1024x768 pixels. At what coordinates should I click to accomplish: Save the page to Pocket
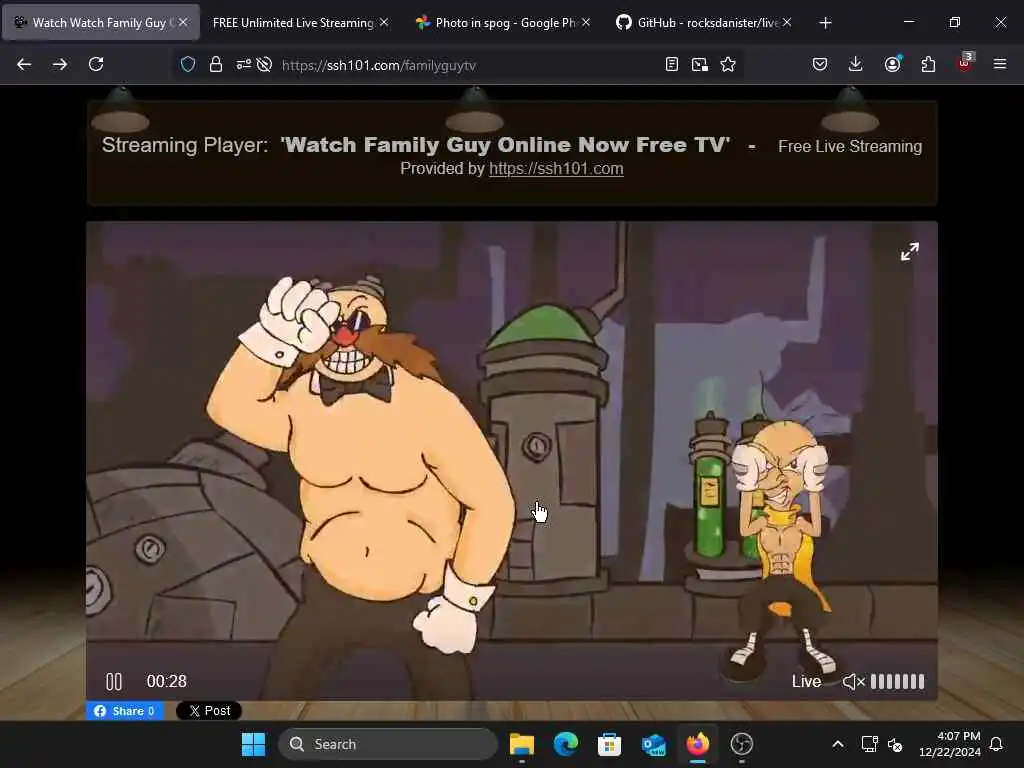coord(820,64)
